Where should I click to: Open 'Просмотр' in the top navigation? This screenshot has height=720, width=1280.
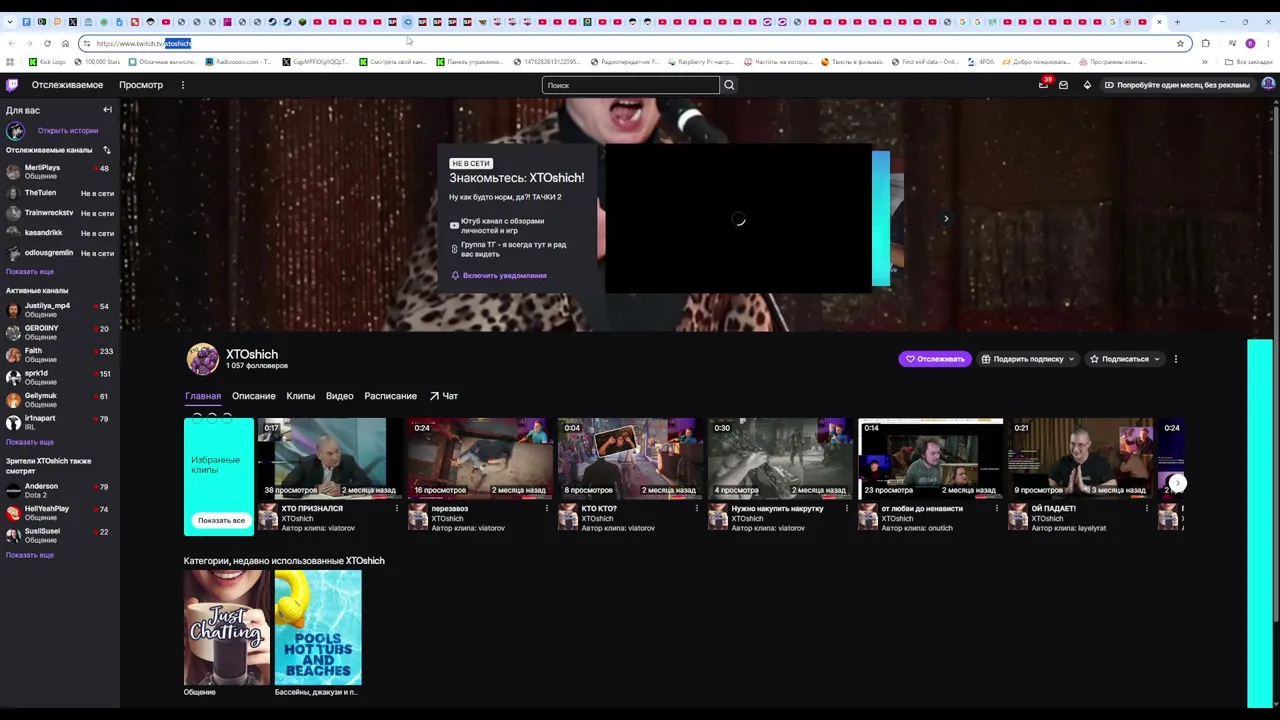click(141, 85)
